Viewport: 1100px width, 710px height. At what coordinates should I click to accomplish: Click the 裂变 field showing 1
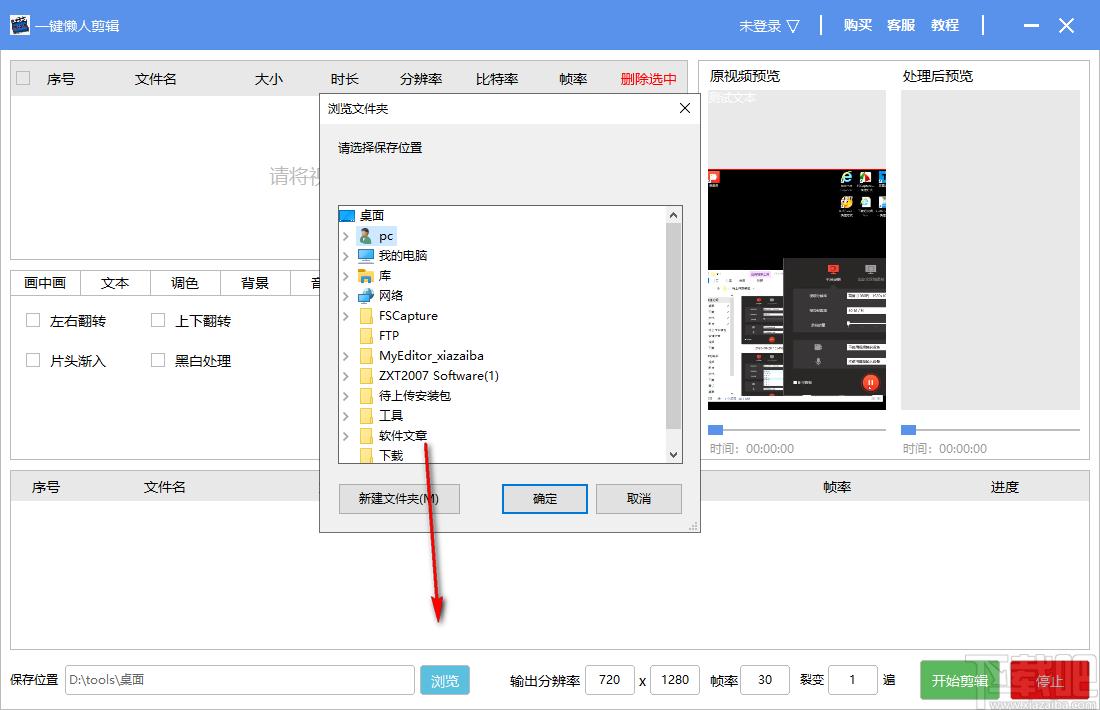[x=852, y=680]
